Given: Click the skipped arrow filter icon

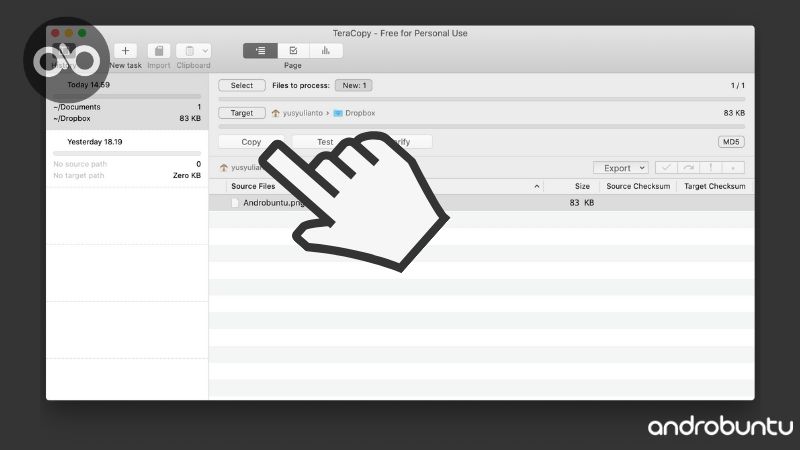Looking at the screenshot, I should pyautogui.click(x=689, y=167).
